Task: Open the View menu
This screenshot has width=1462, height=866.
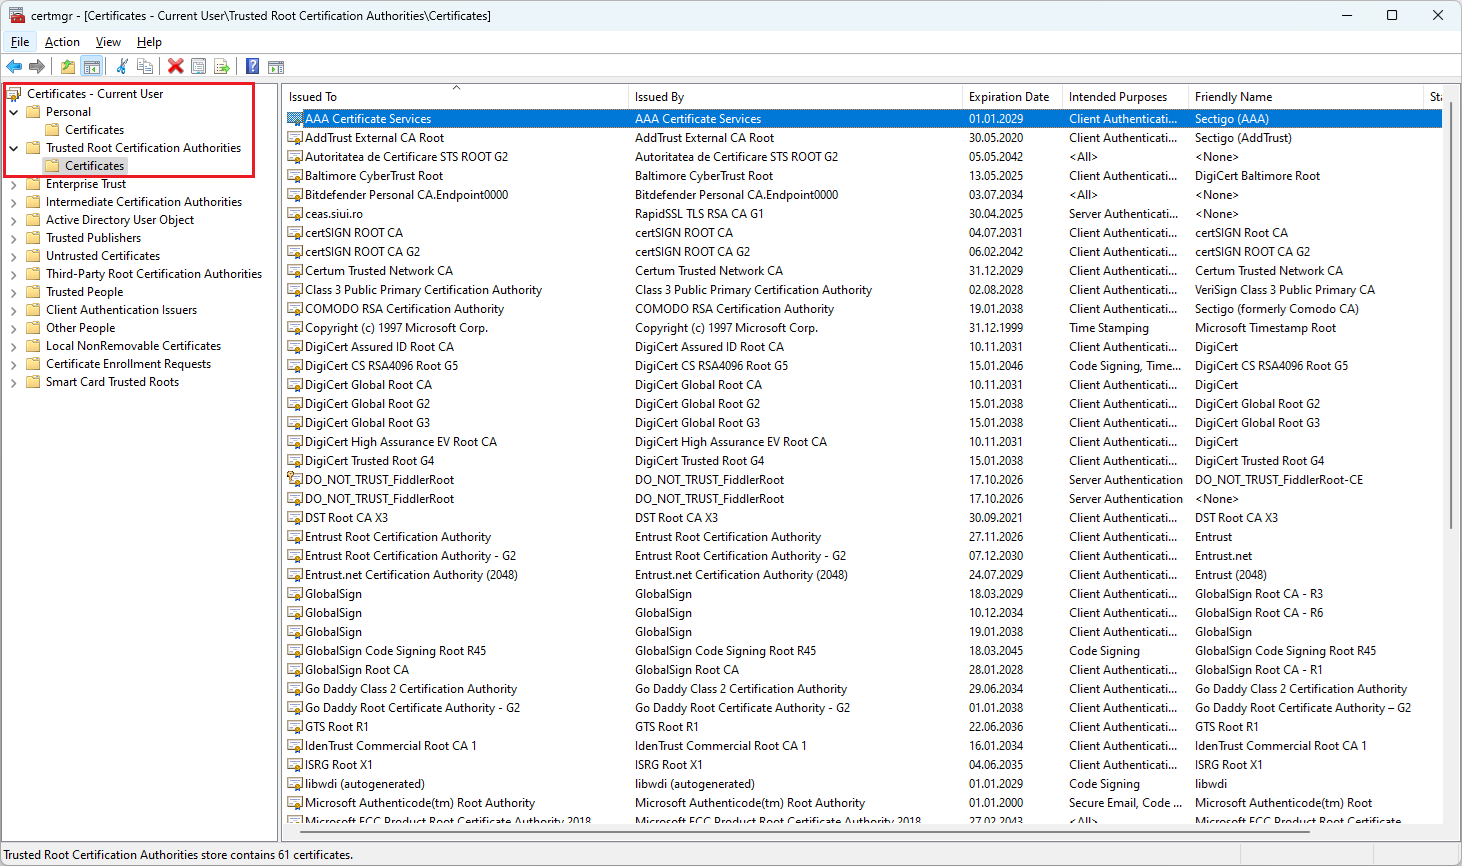Action: point(108,42)
